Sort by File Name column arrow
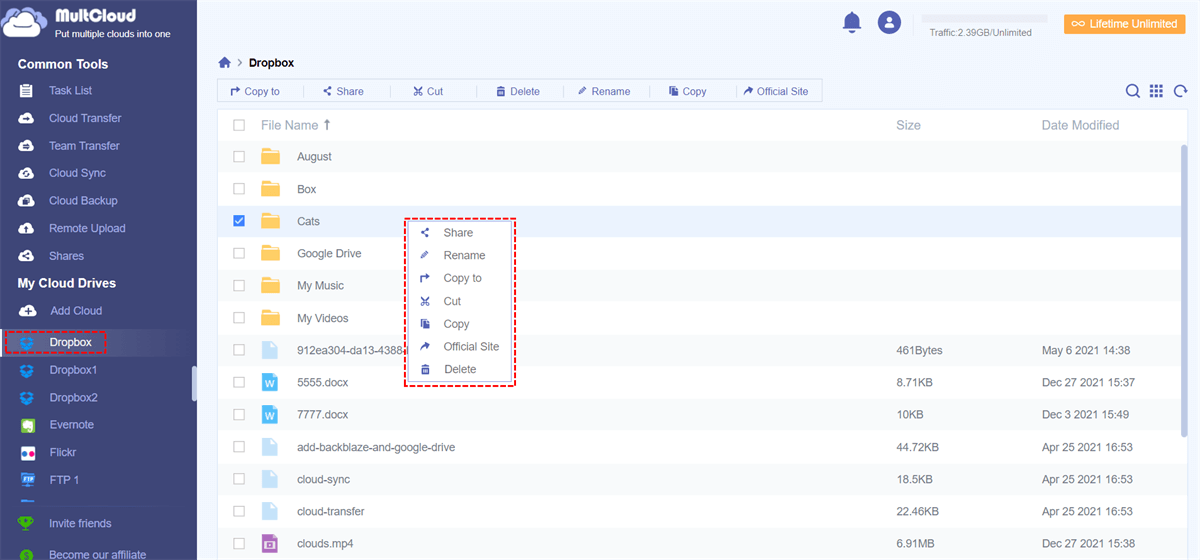Viewport: 1200px width, 560px height. [326, 125]
